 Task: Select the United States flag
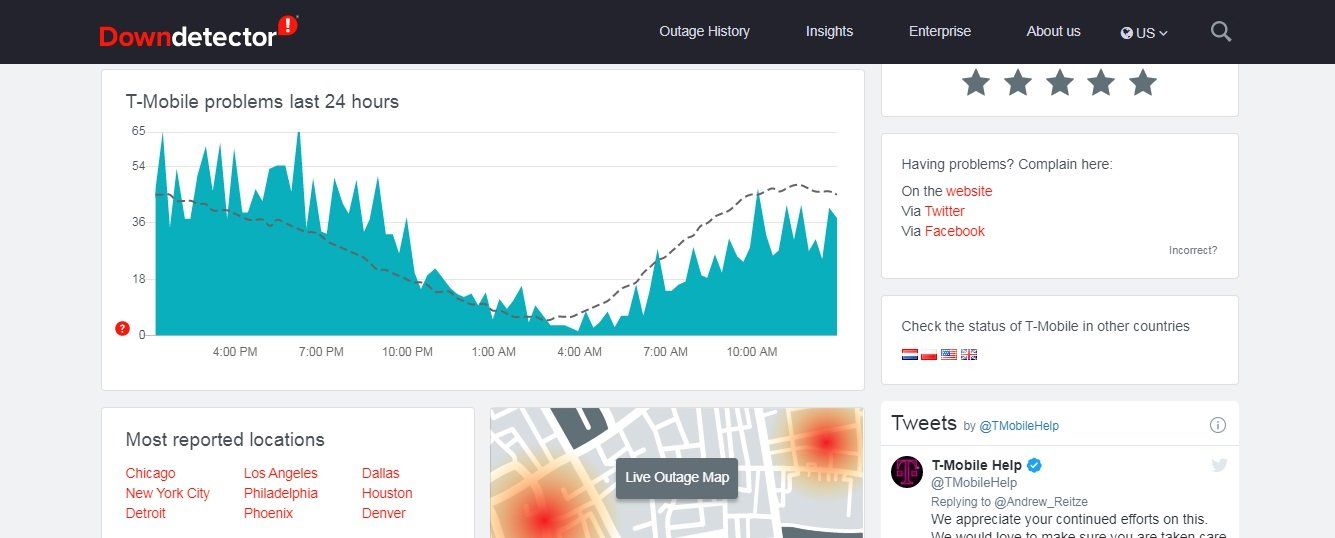(x=949, y=354)
